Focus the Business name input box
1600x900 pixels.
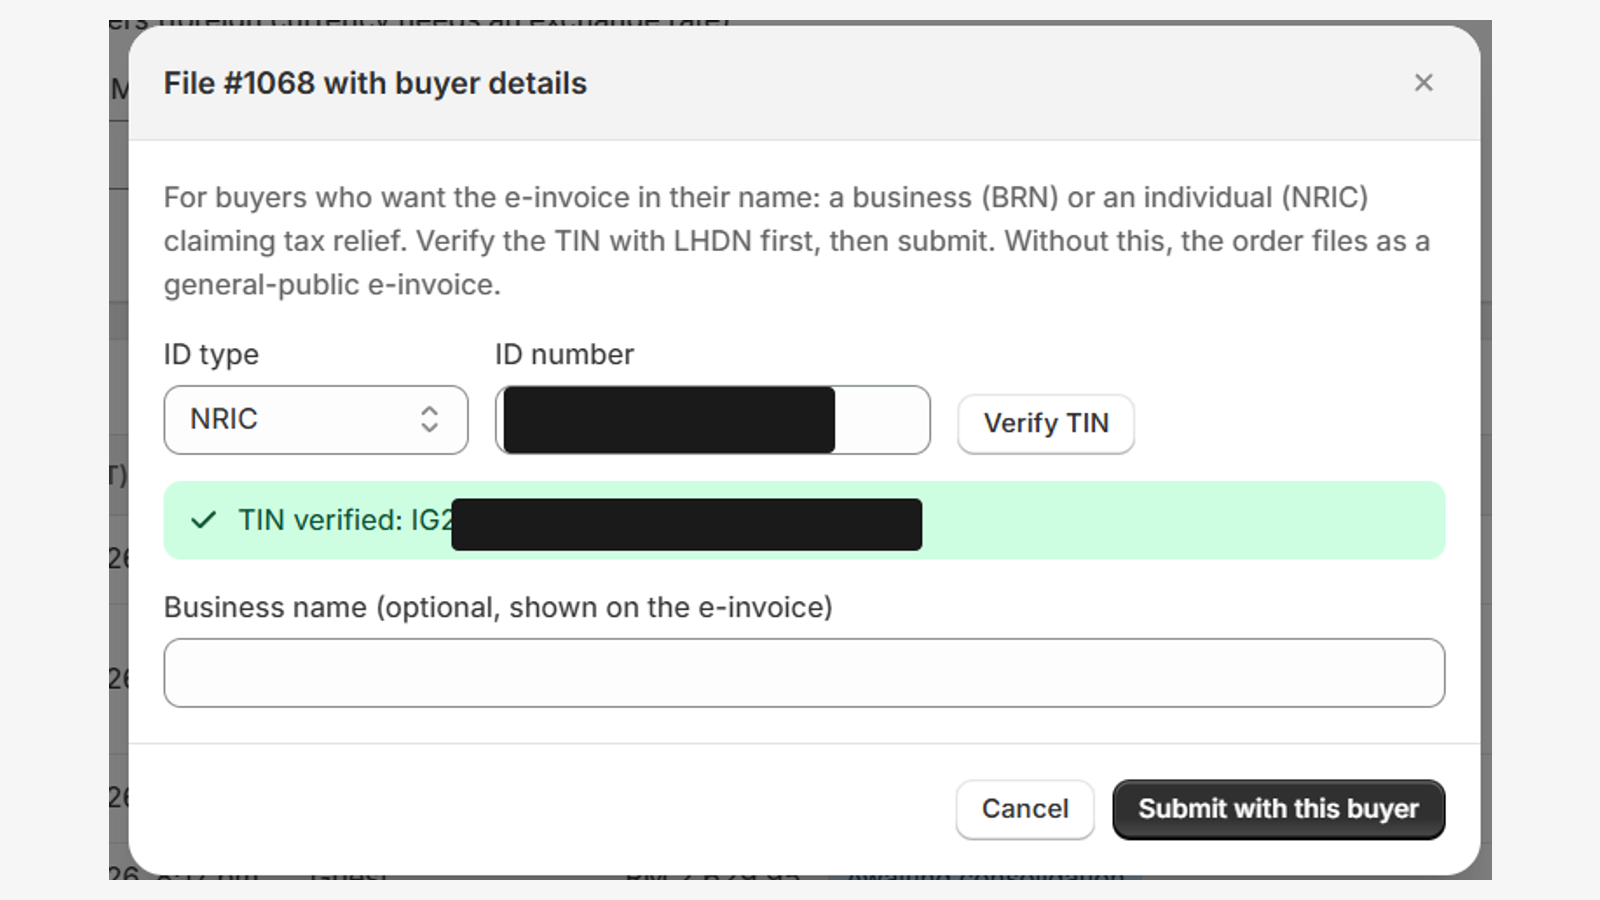[x=804, y=673]
